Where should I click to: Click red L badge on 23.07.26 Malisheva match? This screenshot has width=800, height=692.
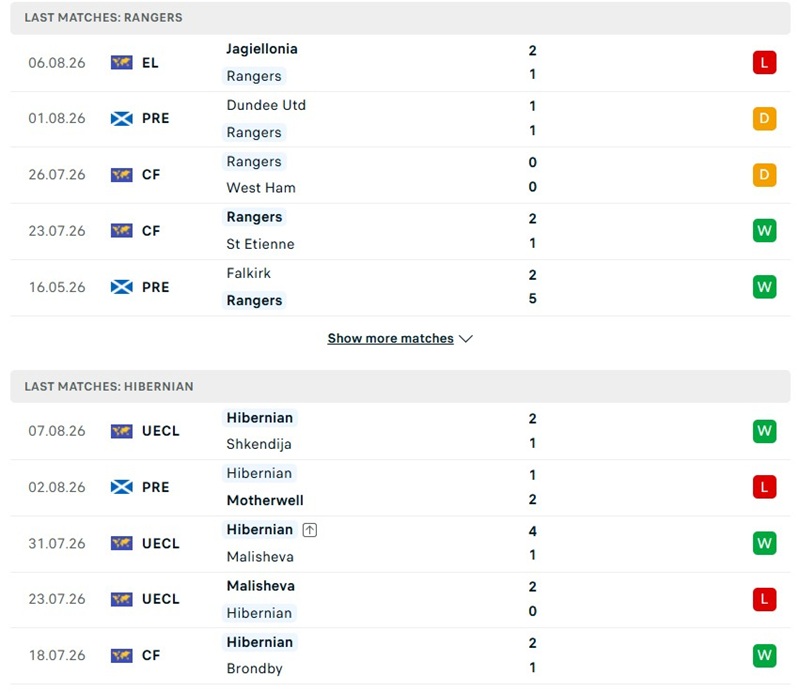pyautogui.click(x=764, y=599)
